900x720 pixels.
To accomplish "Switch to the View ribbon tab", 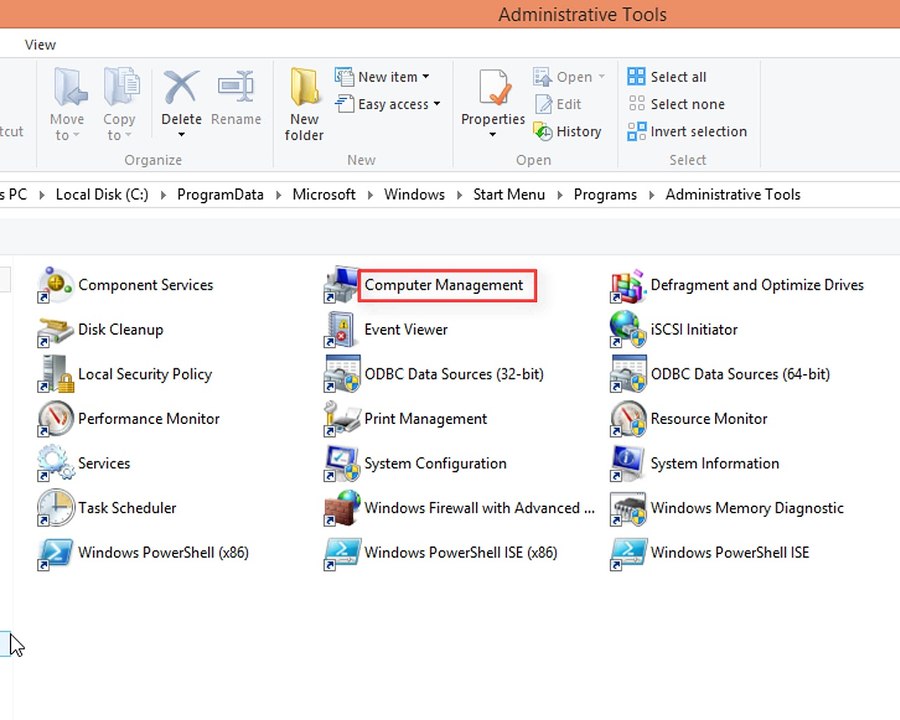I will [40, 45].
